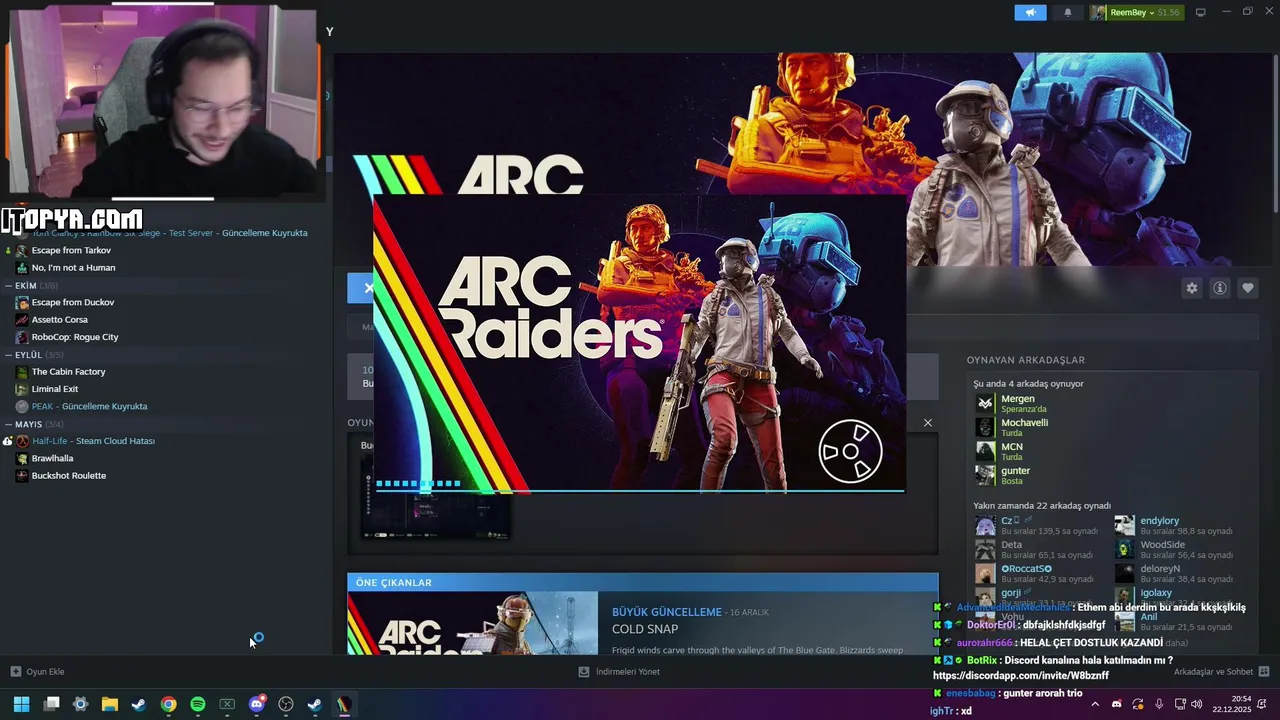
Task: Open friend MCN's profile
Action: (1012, 447)
